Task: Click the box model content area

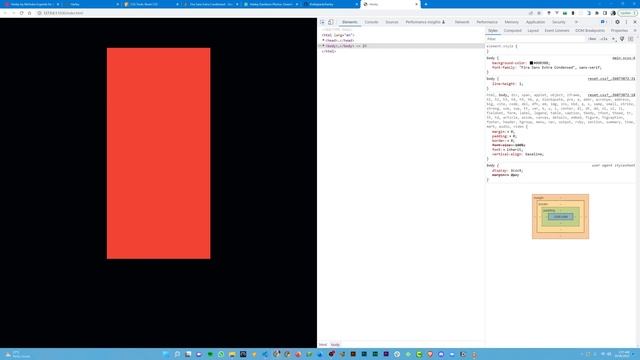Action: click(x=560, y=217)
